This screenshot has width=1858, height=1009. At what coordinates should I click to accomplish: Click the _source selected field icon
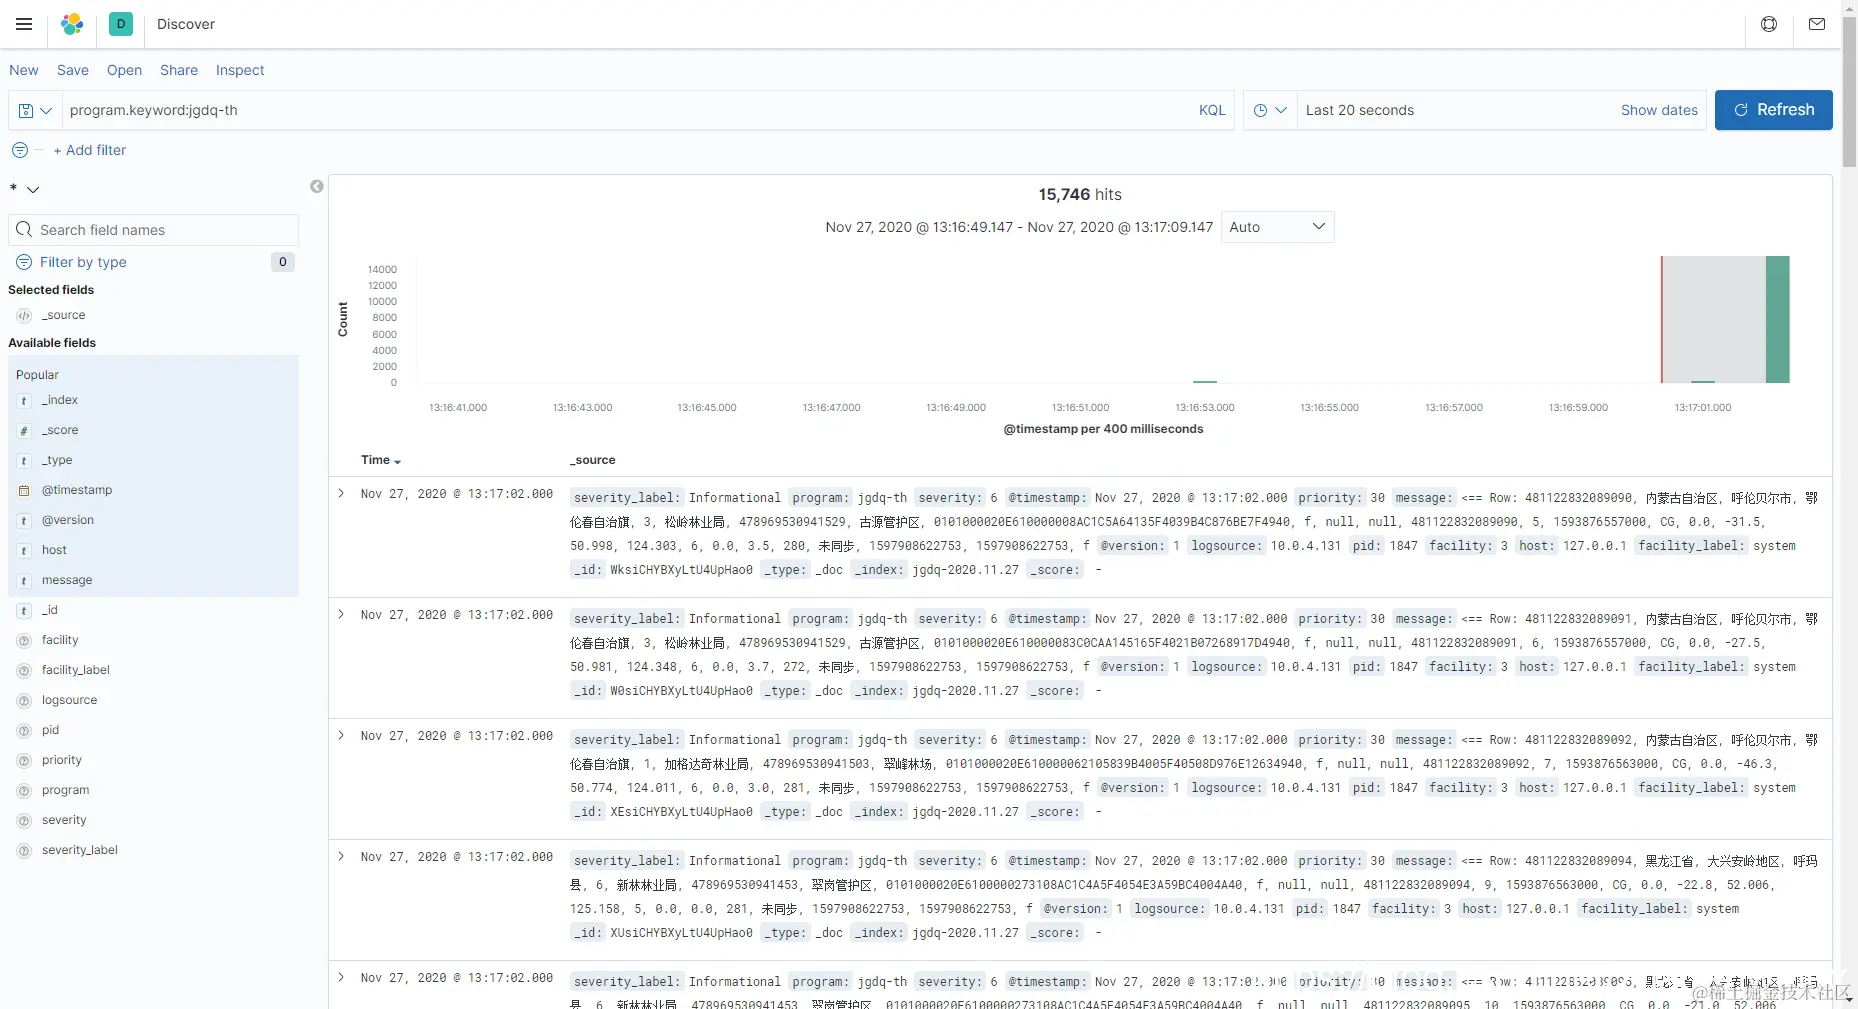tap(24, 315)
